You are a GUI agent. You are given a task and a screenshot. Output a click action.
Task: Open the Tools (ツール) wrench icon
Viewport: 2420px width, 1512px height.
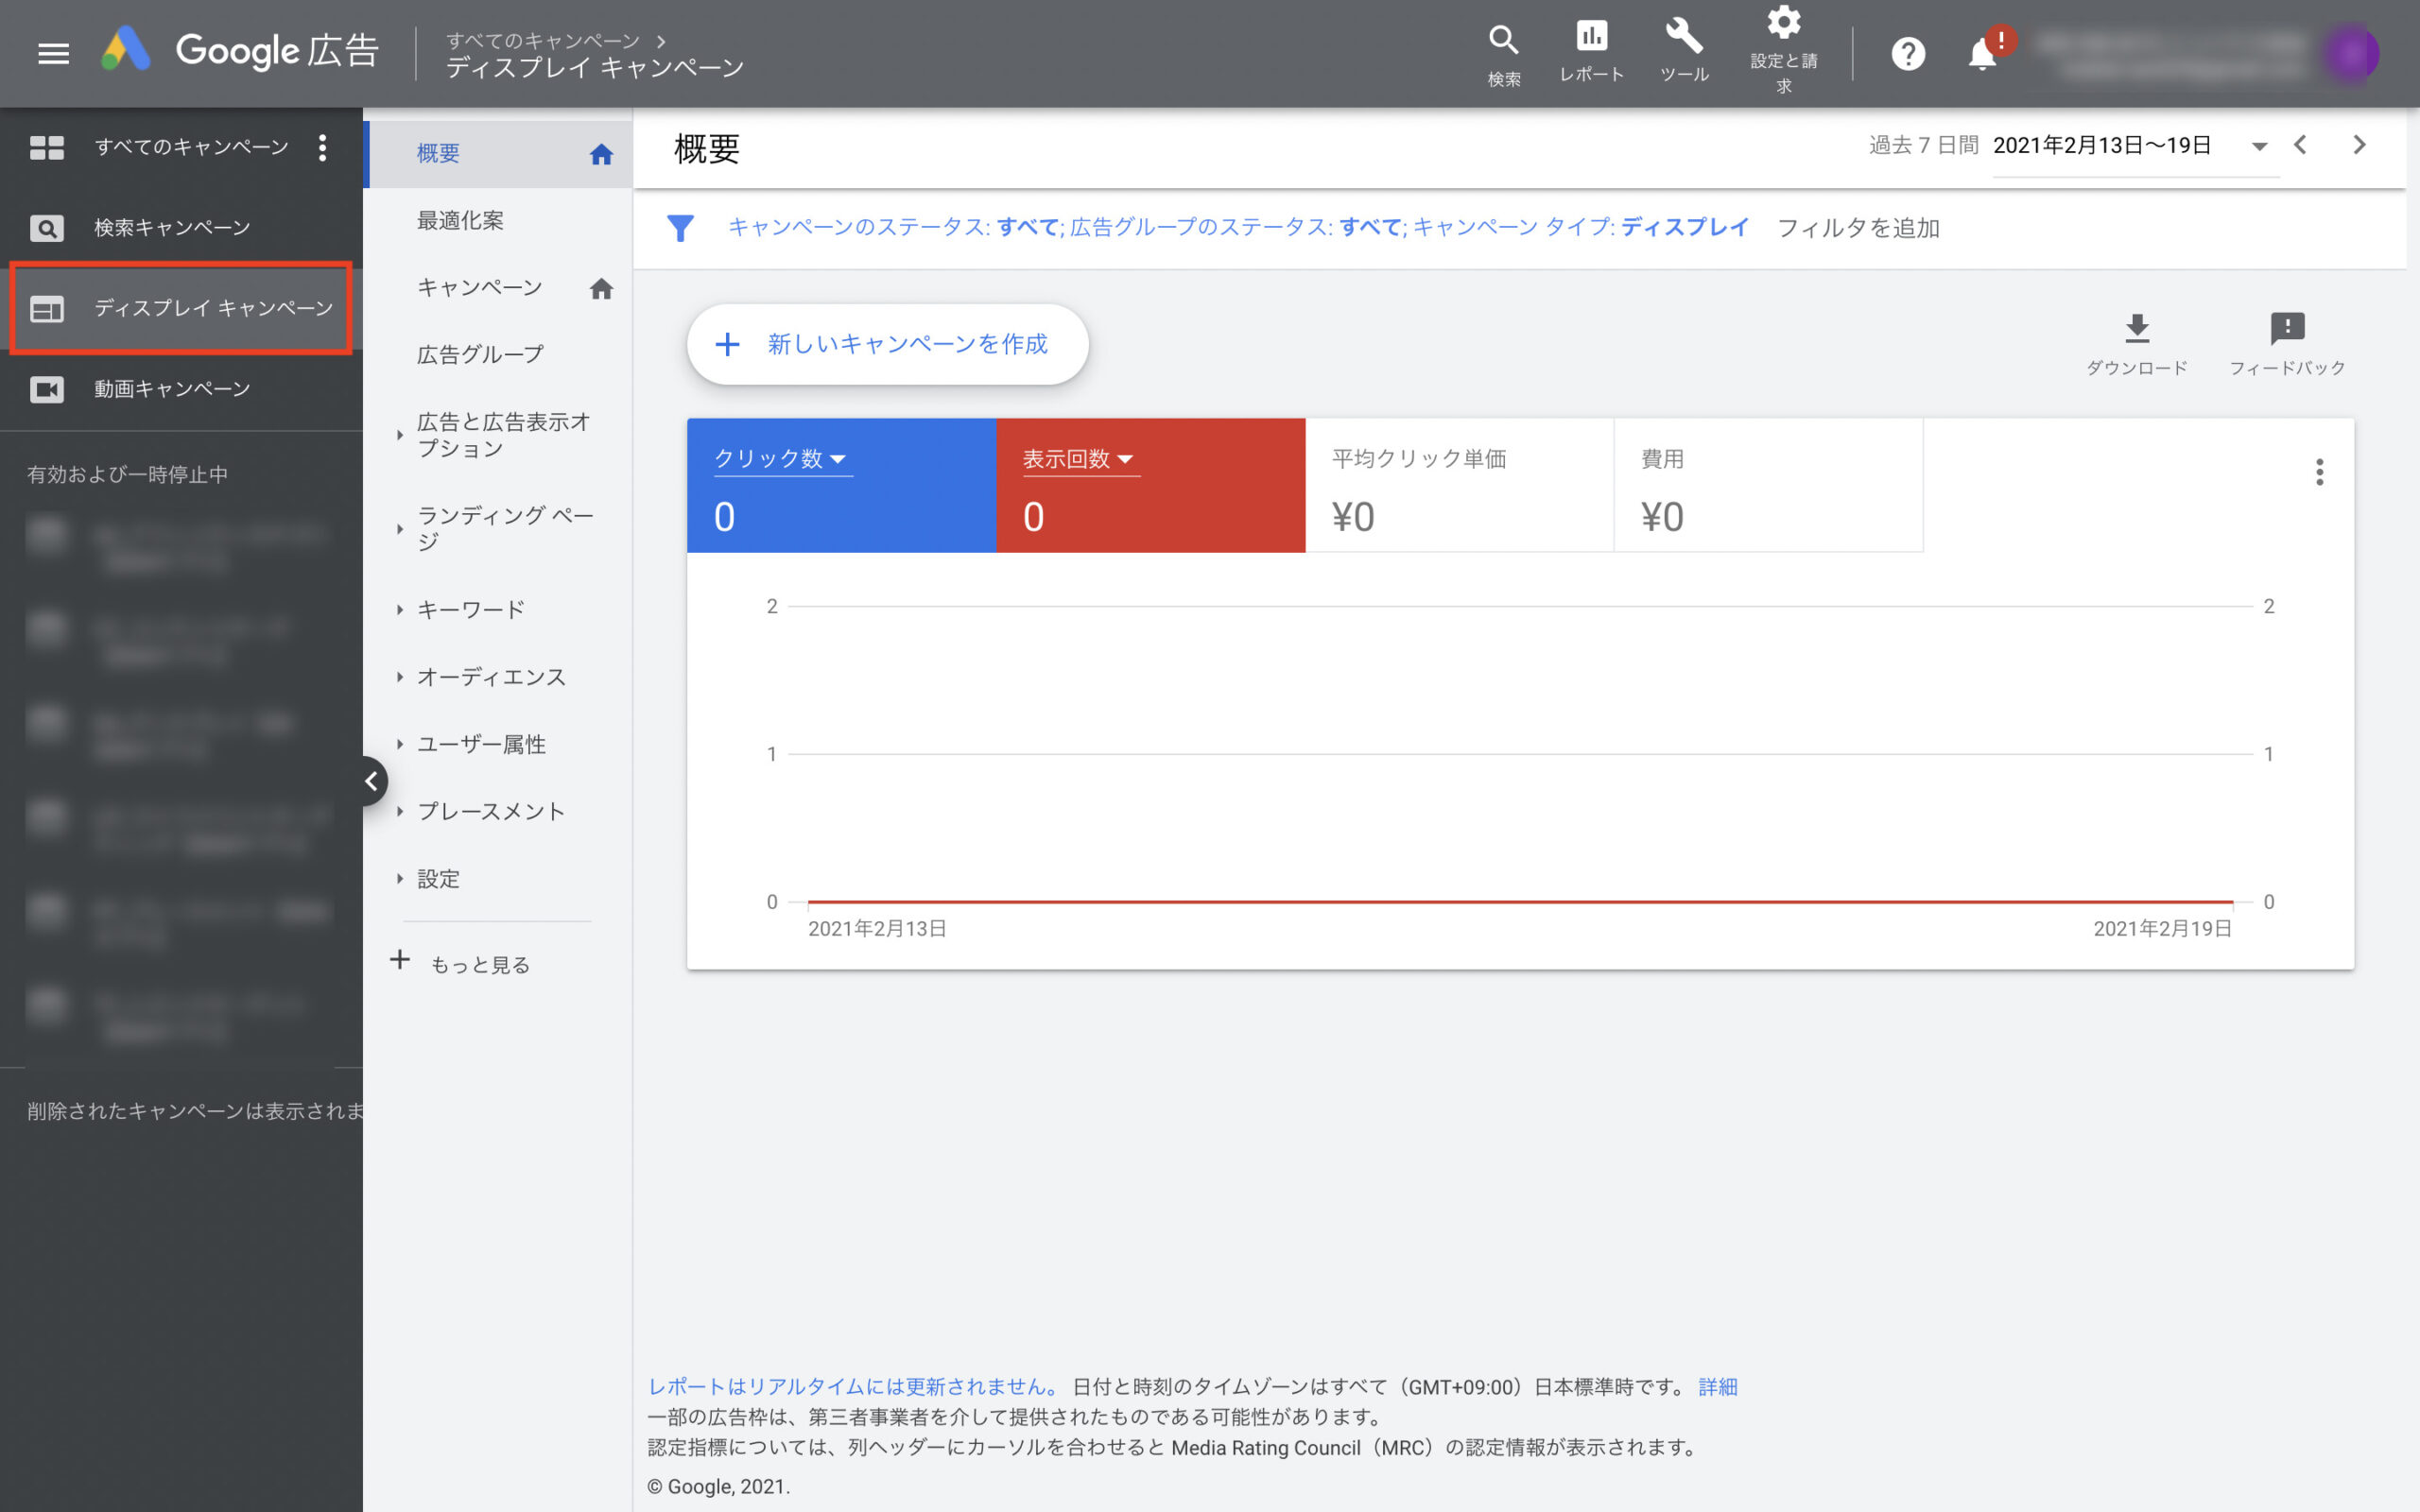click(x=1684, y=38)
